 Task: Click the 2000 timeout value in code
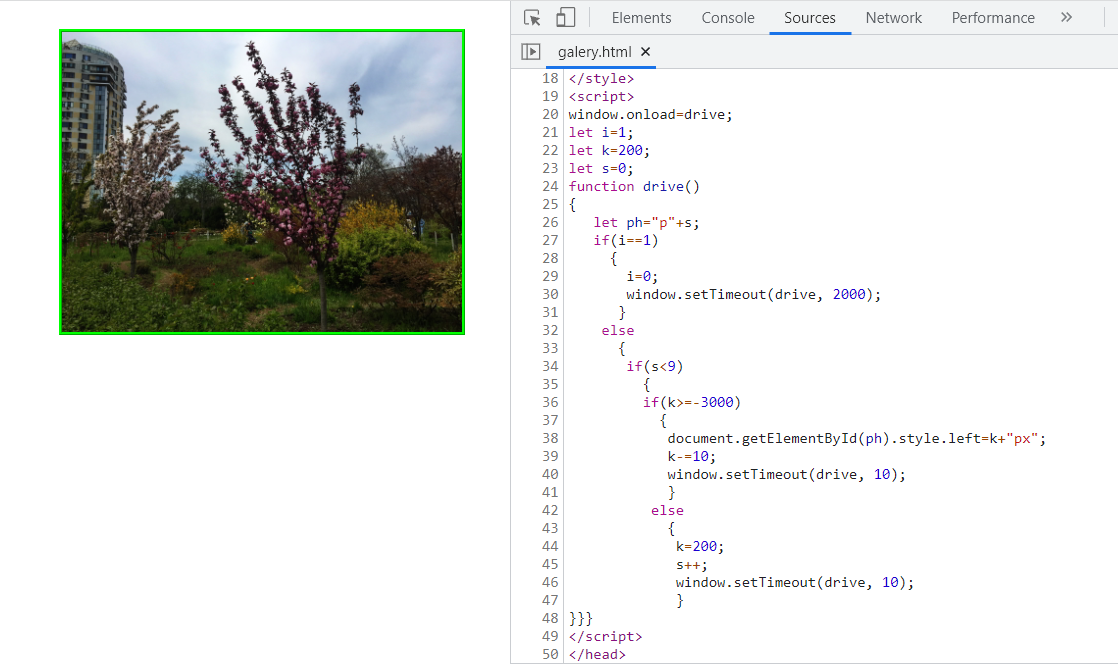851,295
